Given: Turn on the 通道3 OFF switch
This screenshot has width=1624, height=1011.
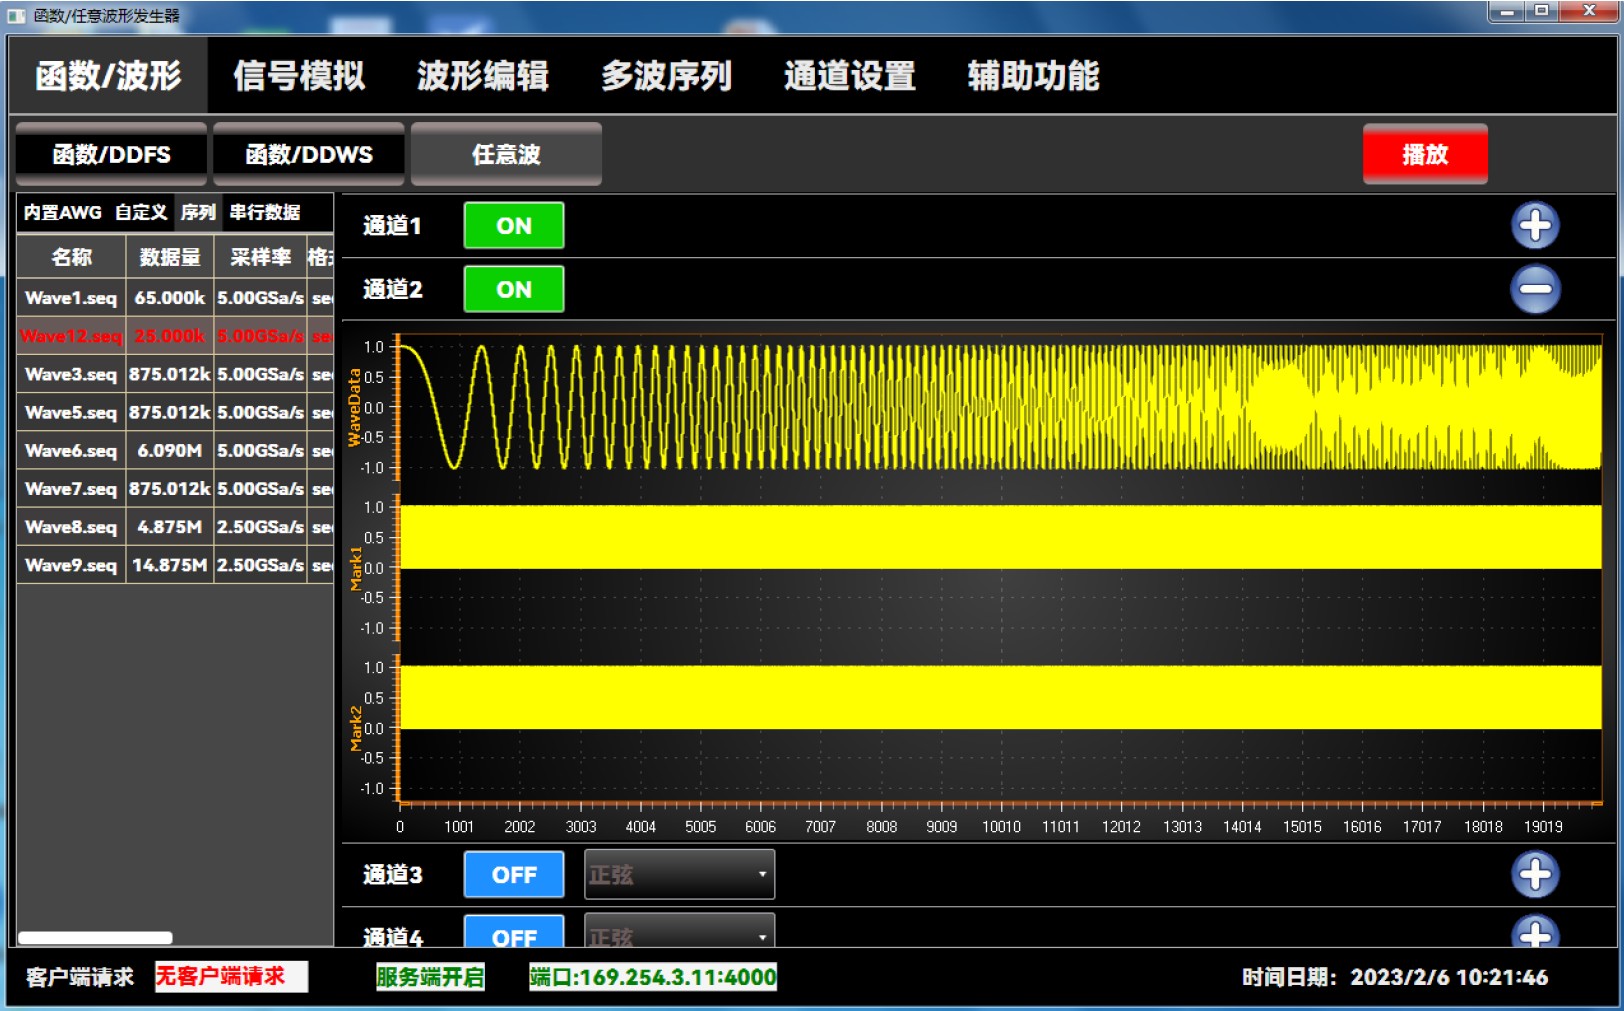Looking at the screenshot, I should pyautogui.click(x=513, y=874).
